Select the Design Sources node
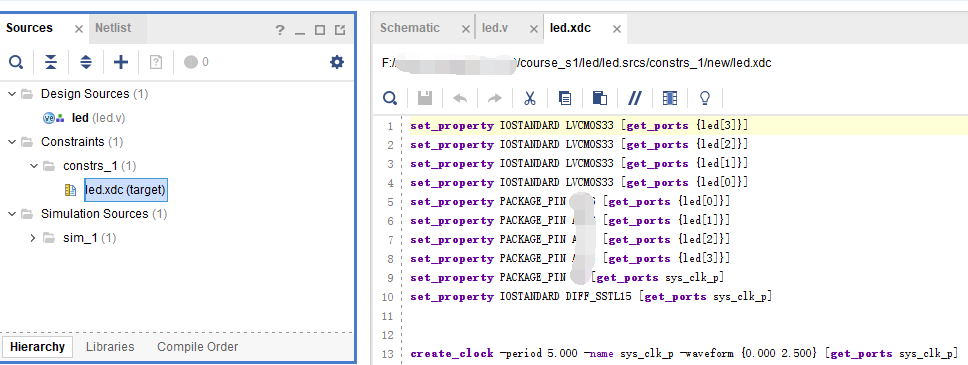Screen dimensions: 968x365 94,94
